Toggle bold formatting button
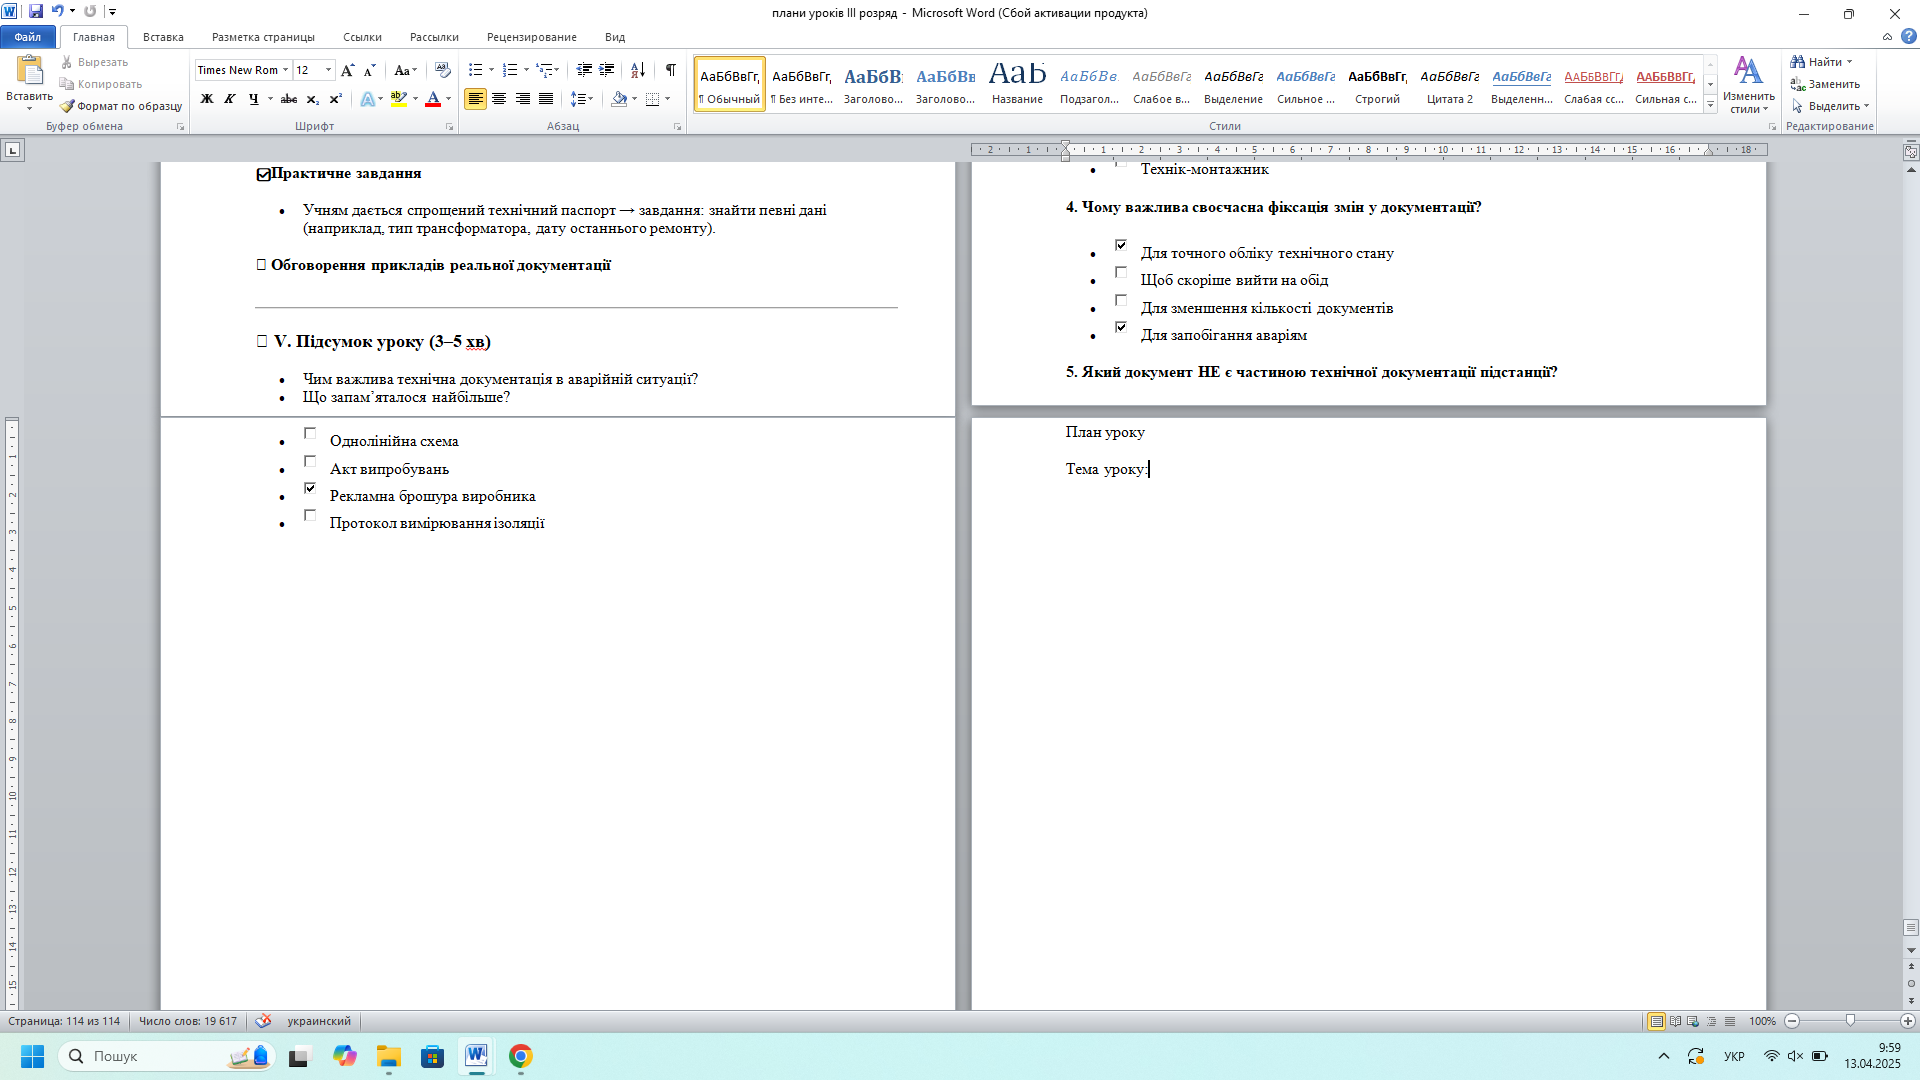Viewport: 1920px width, 1080px height. (207, 99)
